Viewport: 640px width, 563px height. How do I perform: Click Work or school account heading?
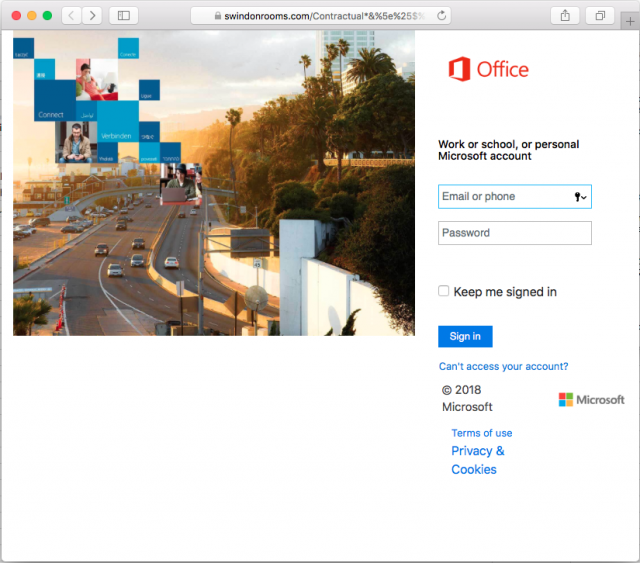coord(509,150)
